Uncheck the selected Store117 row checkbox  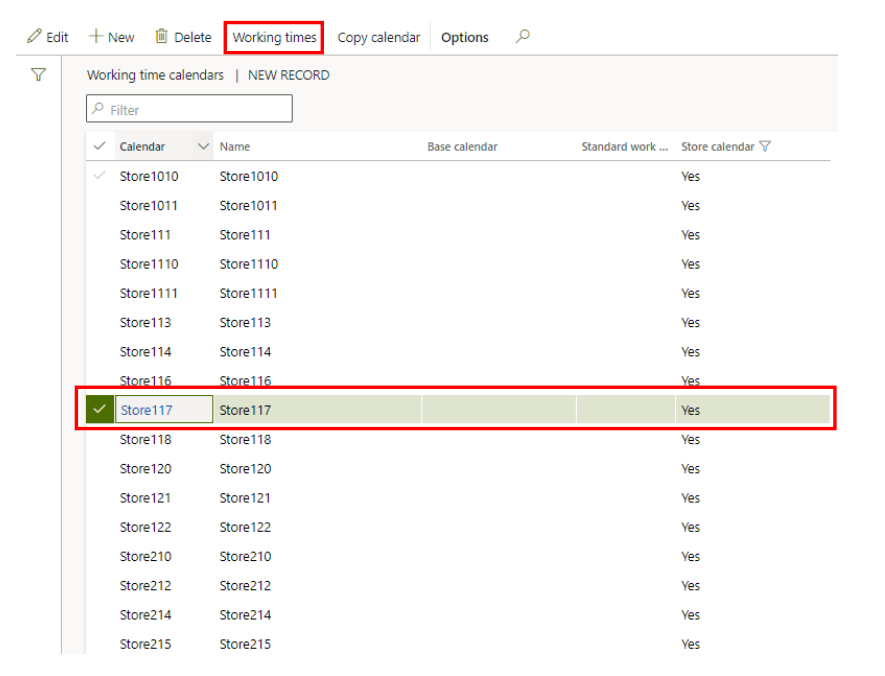click(x=99, y=410)
